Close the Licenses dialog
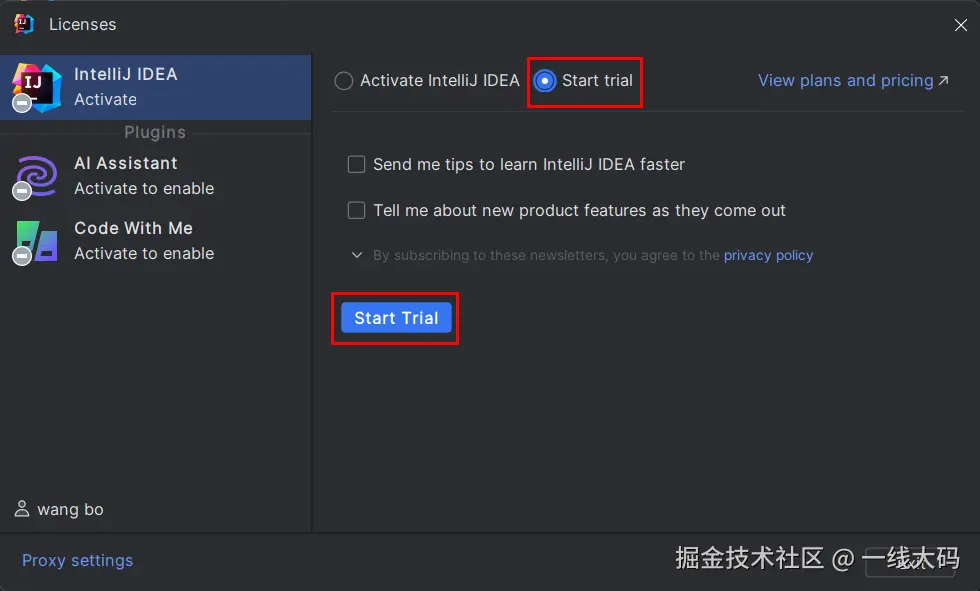This screenshot has width=980, height=591. tap(960, 25)
